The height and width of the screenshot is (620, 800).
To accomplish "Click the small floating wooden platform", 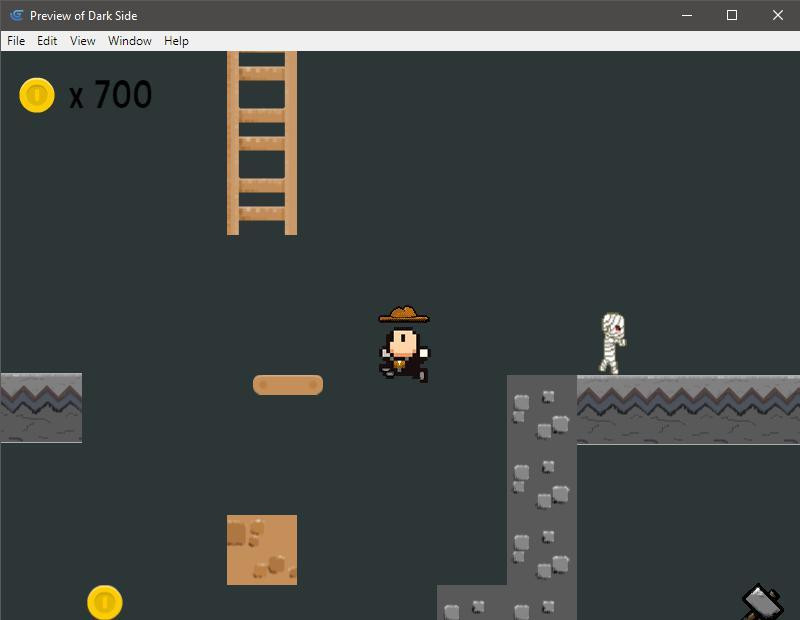I will point(288,385).
